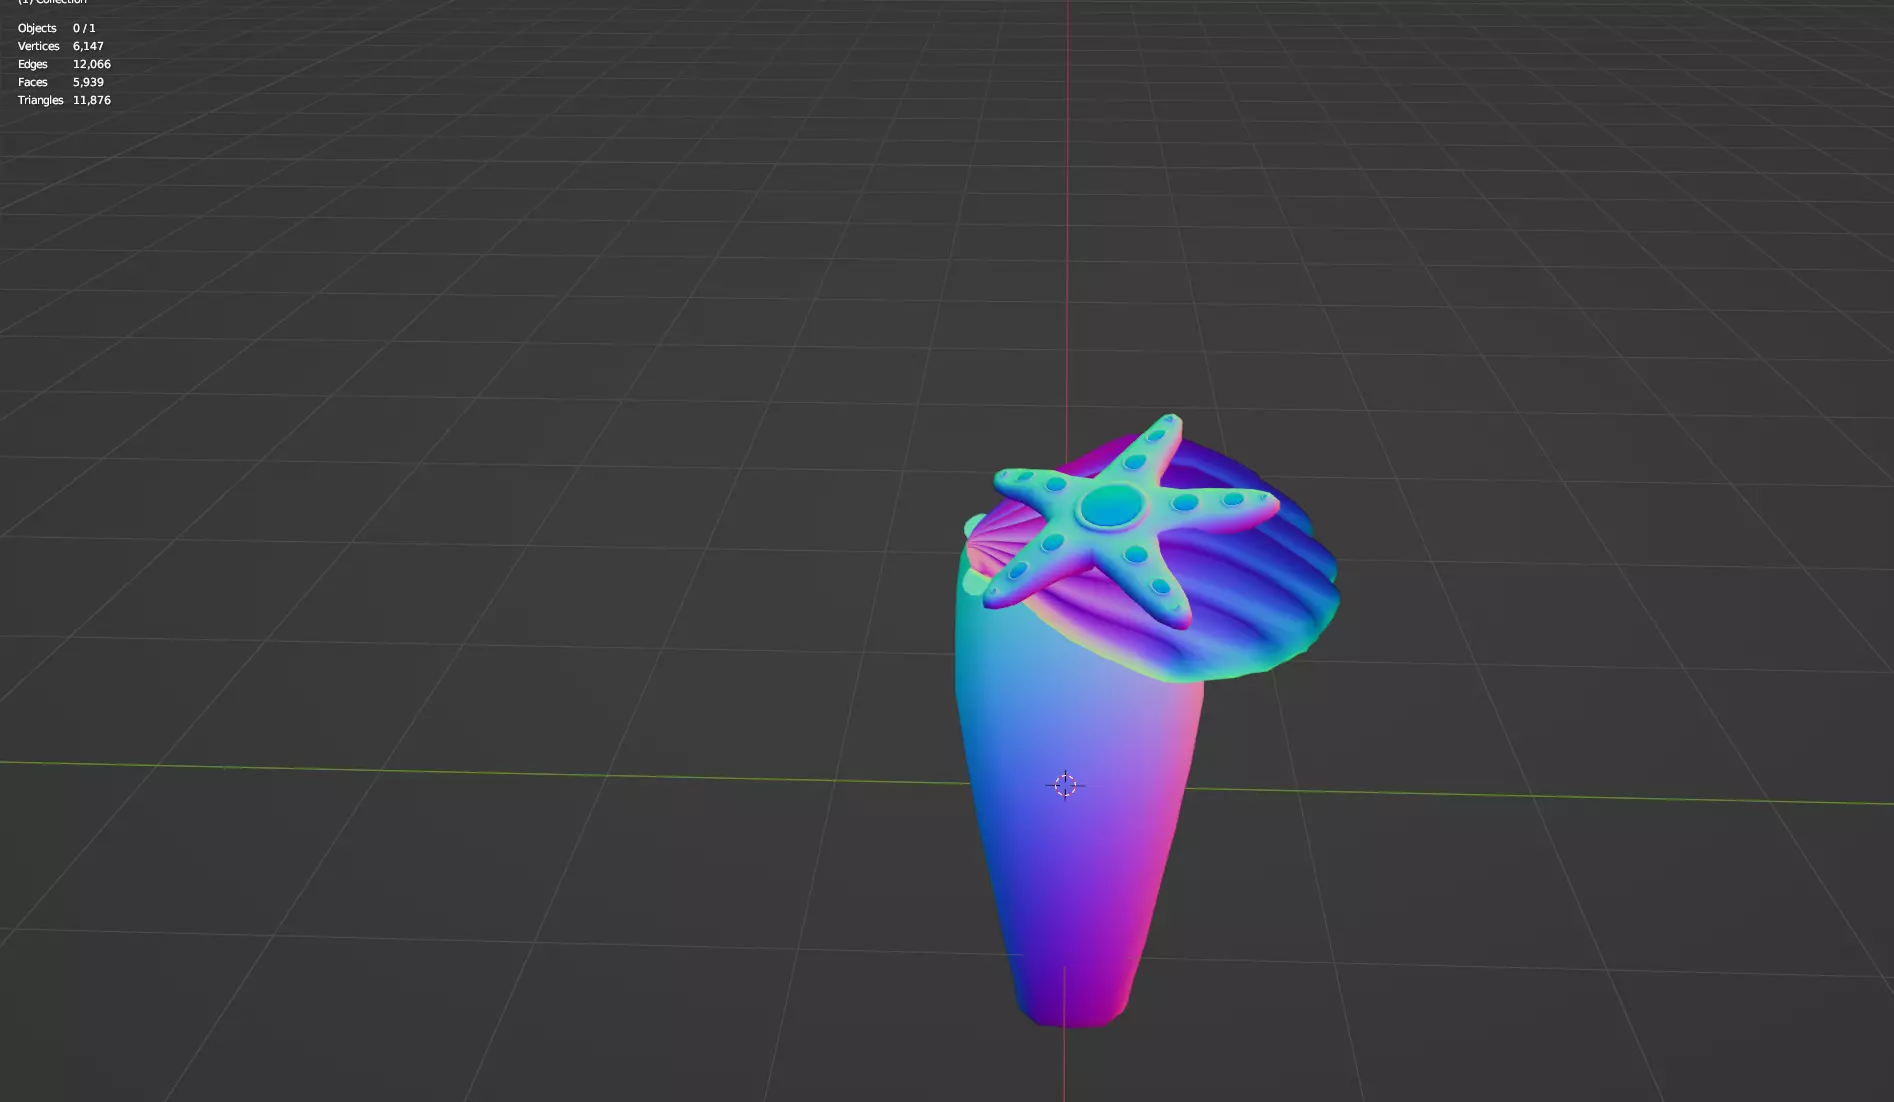Click the 'Faces' statistics label
The width and height of the screenshot is (1894, 1102).
[x=32, y=82]
